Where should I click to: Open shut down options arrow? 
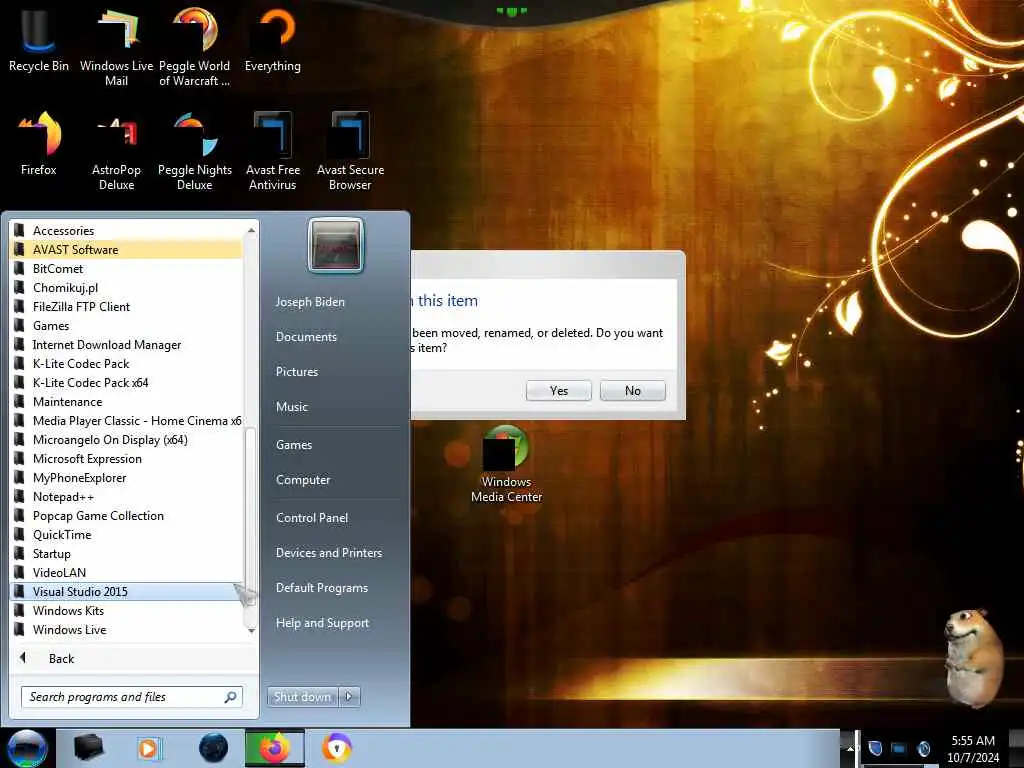tap(349, 697)
